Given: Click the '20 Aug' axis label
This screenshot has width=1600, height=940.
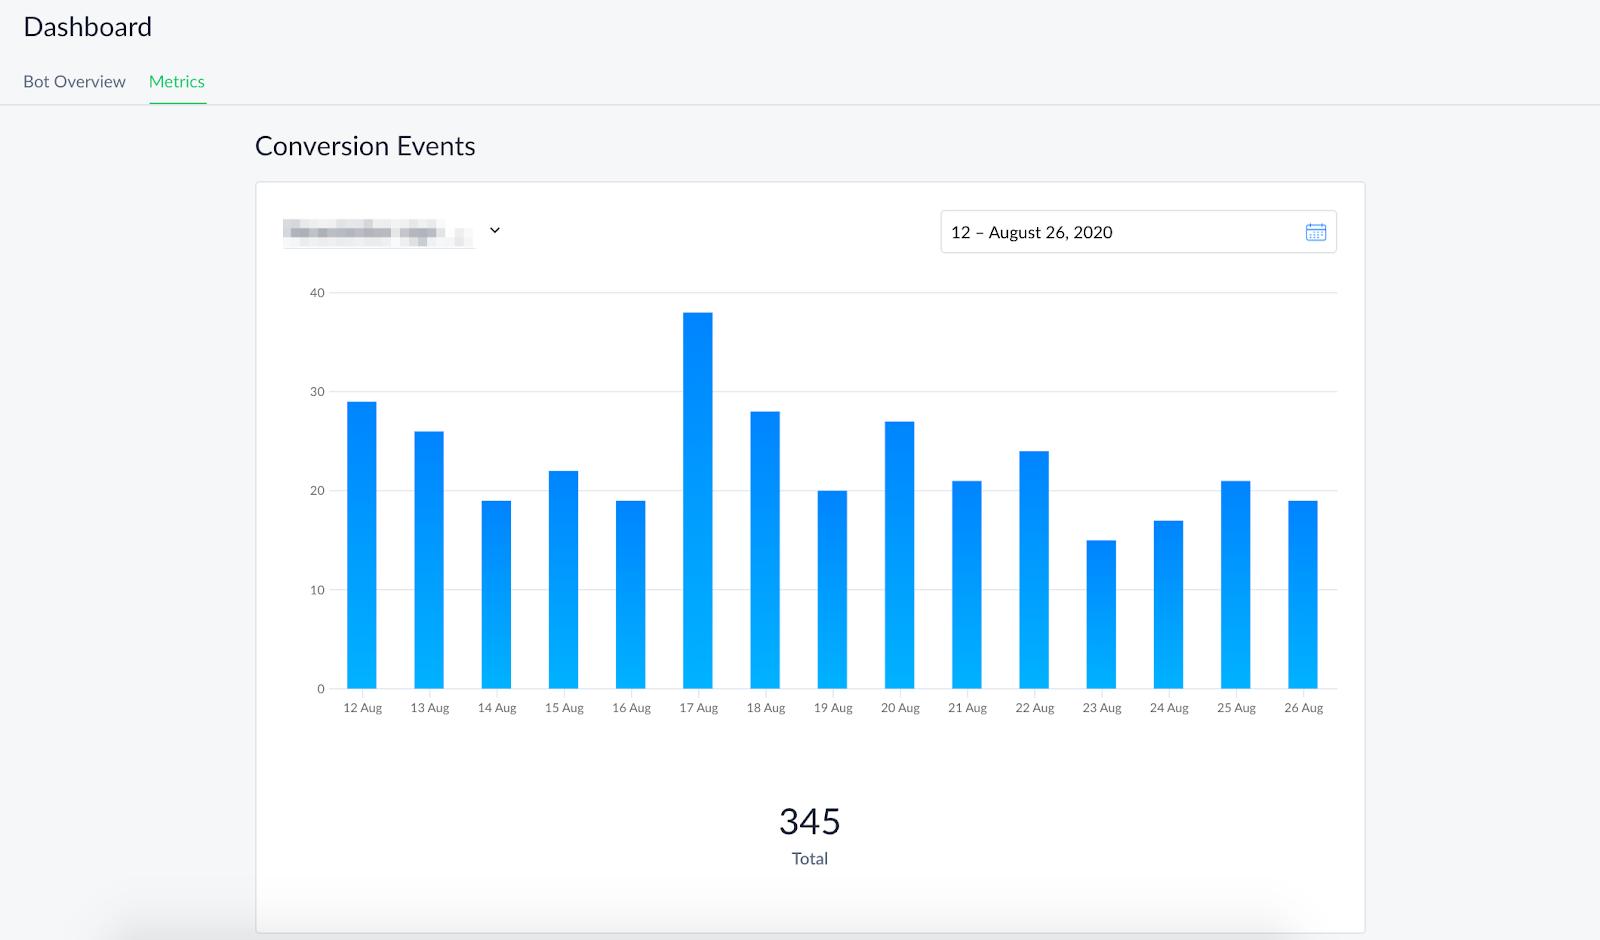Looking at the screenshot, I should pos(900,708).
